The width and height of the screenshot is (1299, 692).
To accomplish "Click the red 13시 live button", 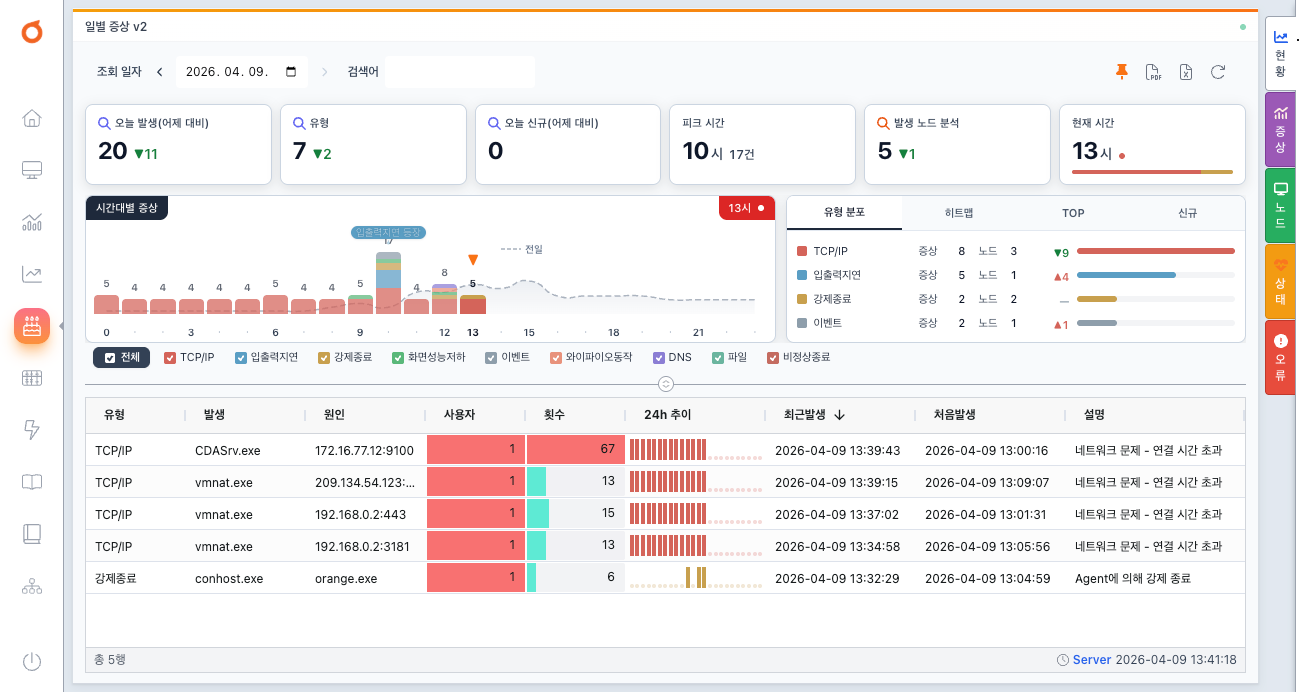I will pyautogui.click(x=747, y=208).
